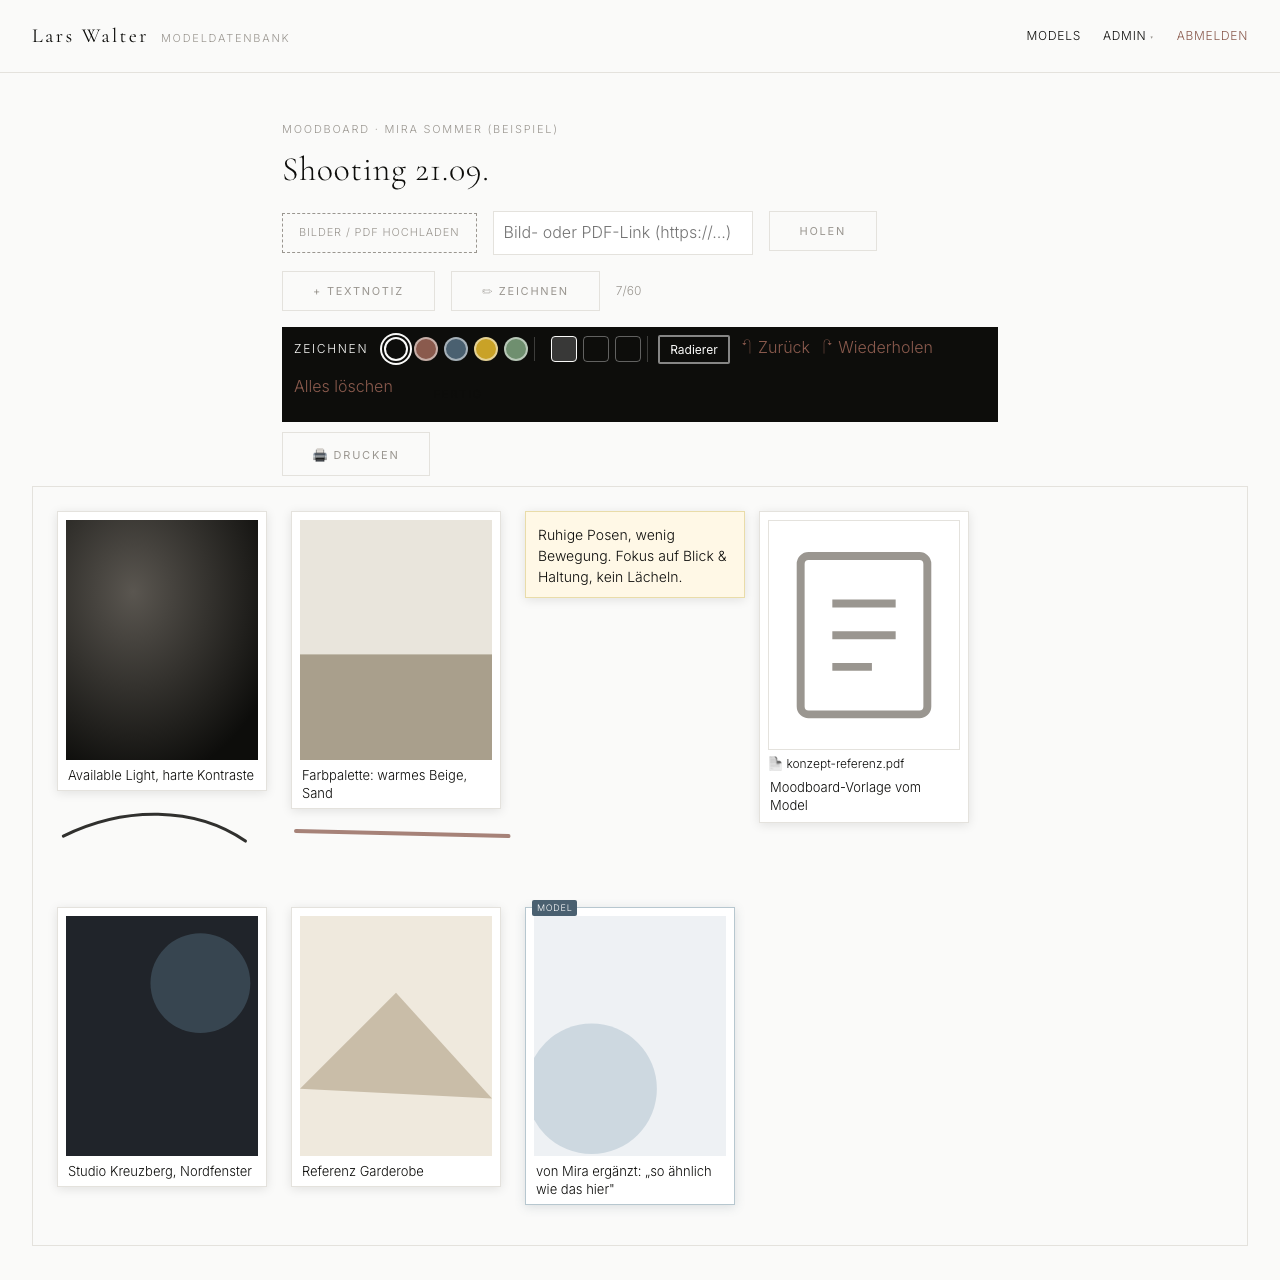Choose the last stroke width box
The width and height of the screenshot is (1280, 1280).
click(628, 349)
